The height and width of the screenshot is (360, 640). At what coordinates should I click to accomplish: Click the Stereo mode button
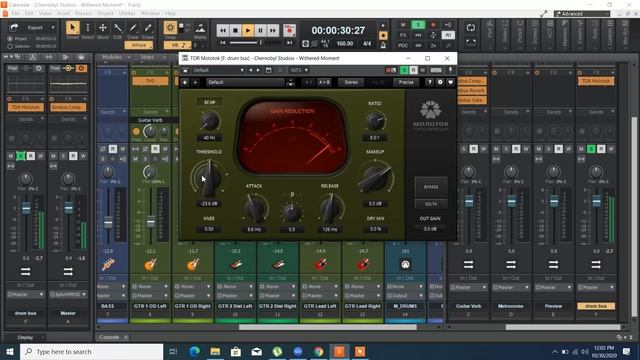[x=351, y=82]
